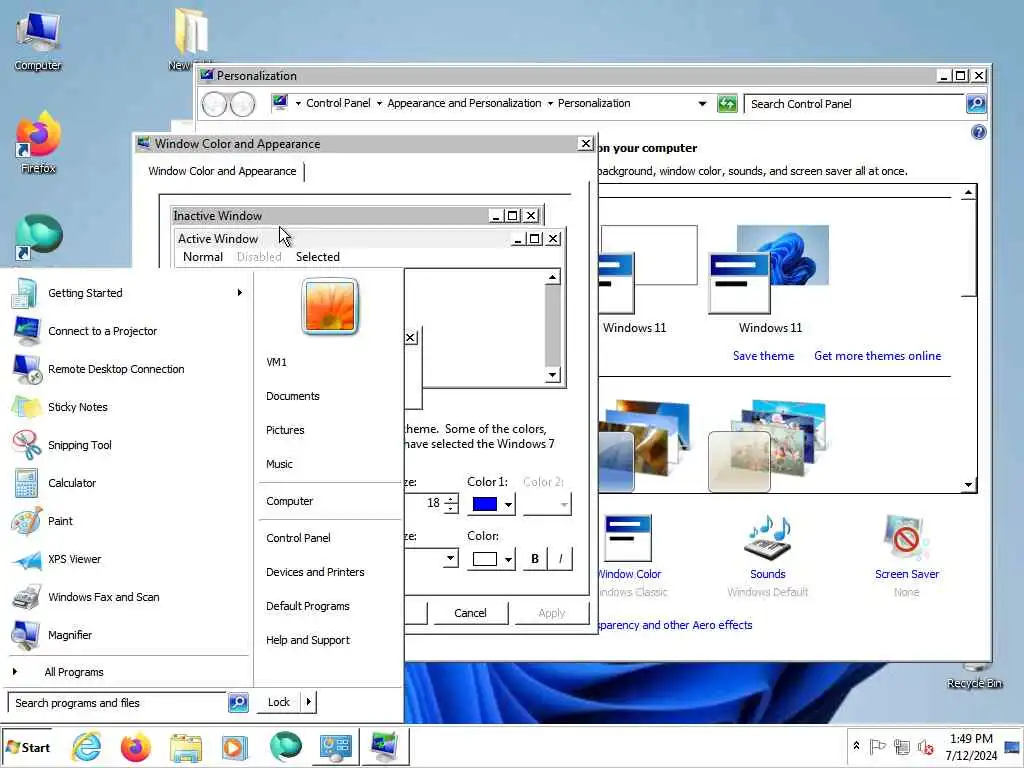The height and width of the screenshot is (768, 1024).
Task: Open Devices and Printers
Action: coord(315,572)
